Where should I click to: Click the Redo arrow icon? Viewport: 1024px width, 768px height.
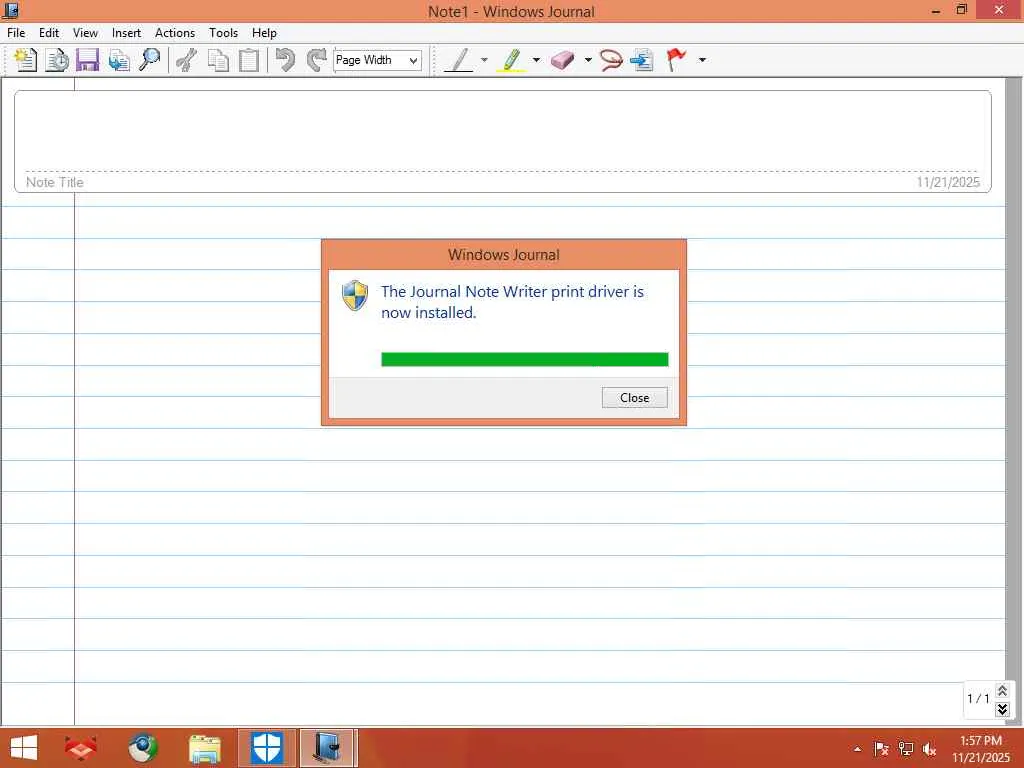point(317,60)
